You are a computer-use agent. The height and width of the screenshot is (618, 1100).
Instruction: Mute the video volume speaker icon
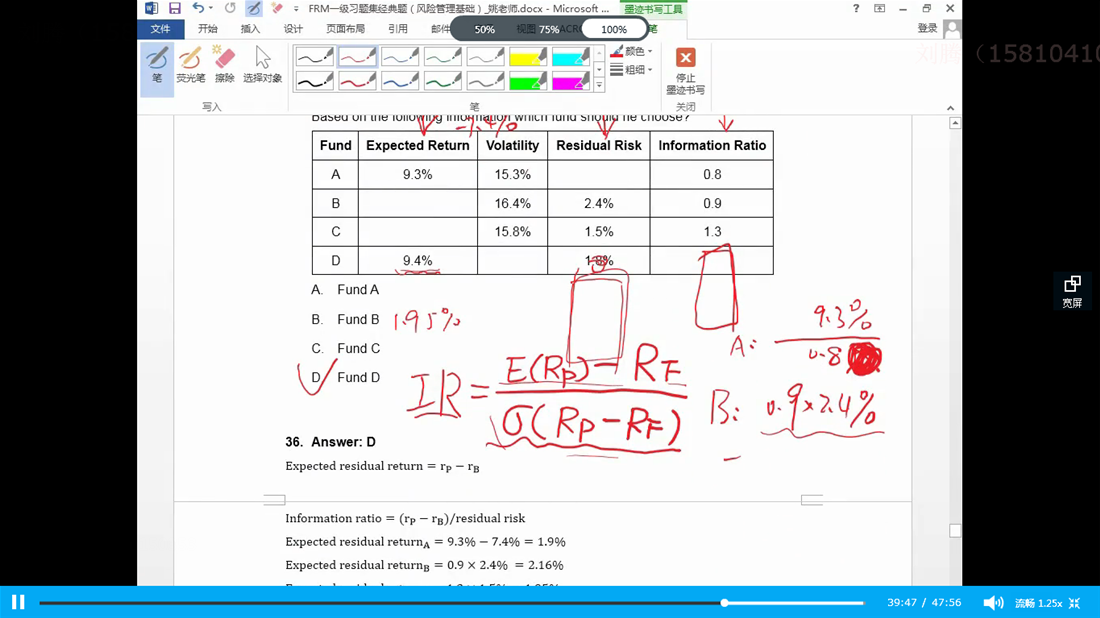coord(992,602)
